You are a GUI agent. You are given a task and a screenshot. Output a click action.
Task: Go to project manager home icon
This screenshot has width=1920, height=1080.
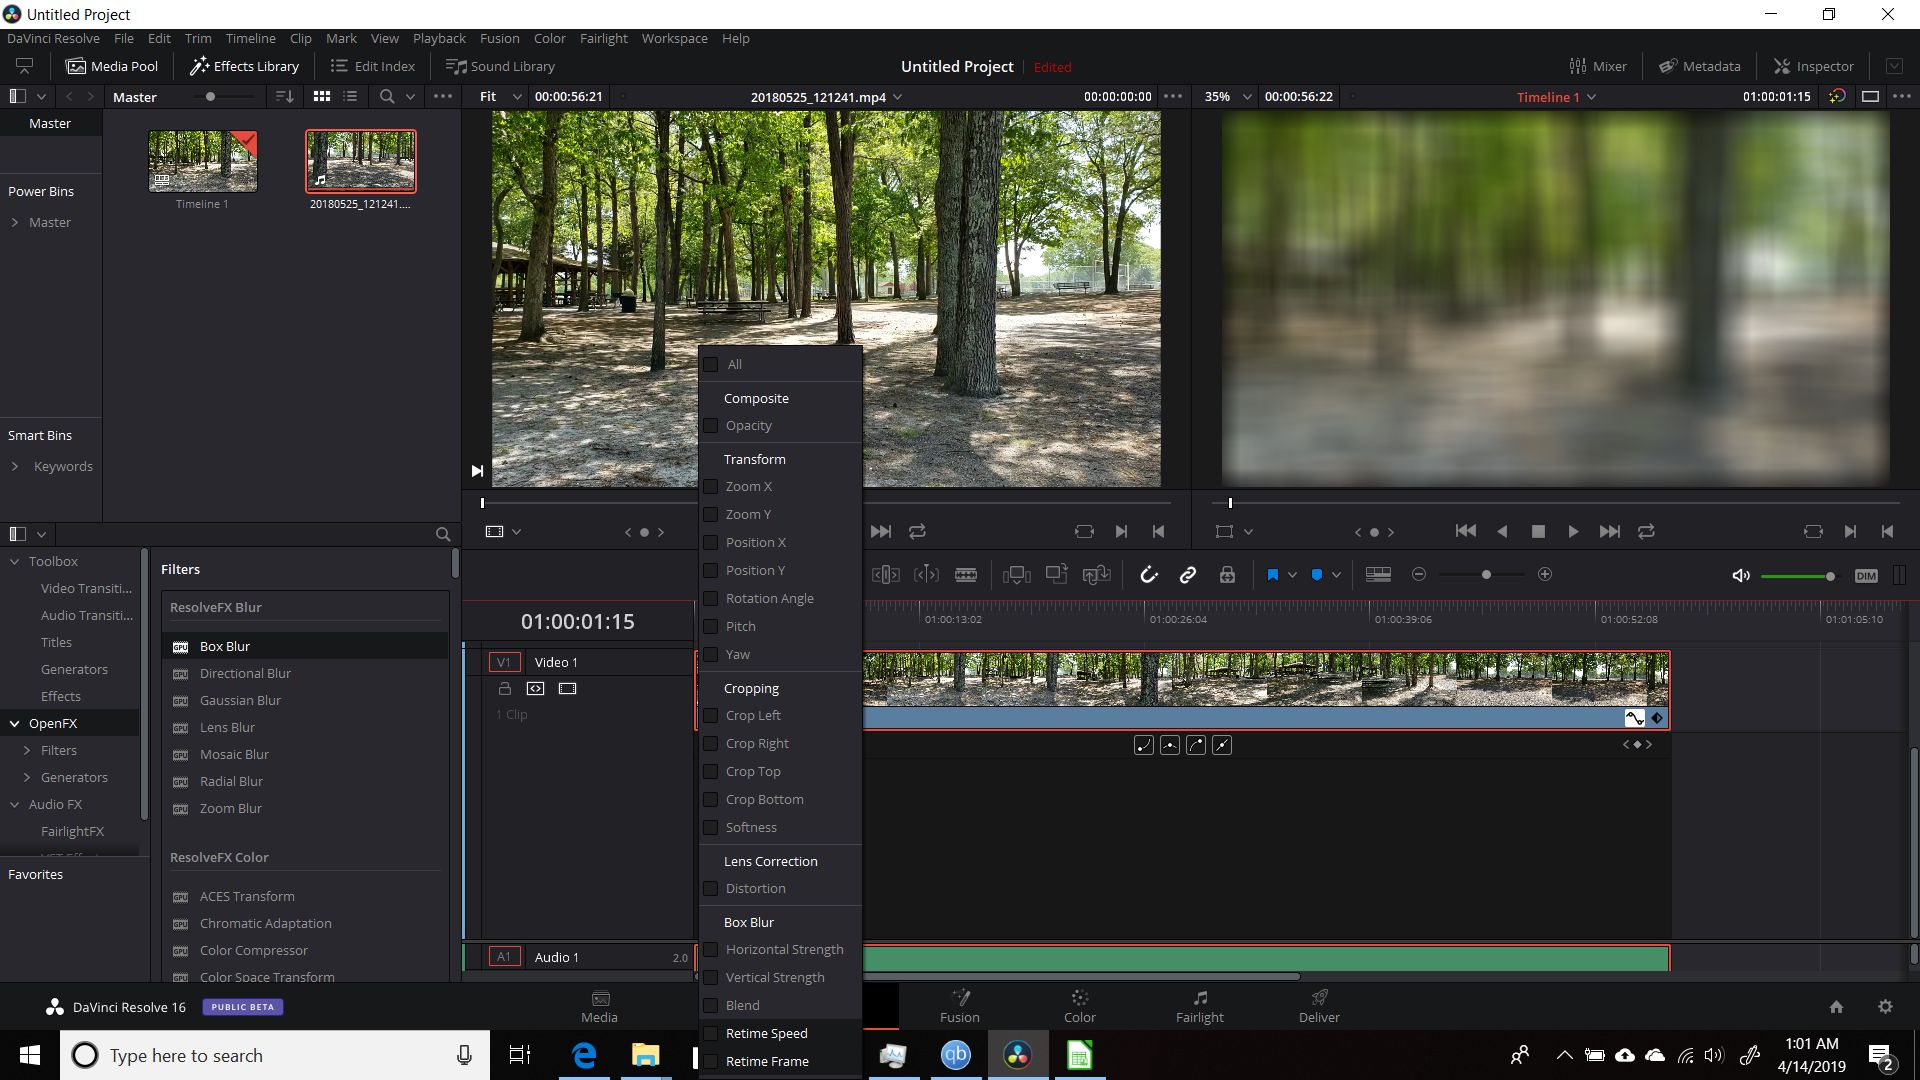[x=1836, y=1006]
